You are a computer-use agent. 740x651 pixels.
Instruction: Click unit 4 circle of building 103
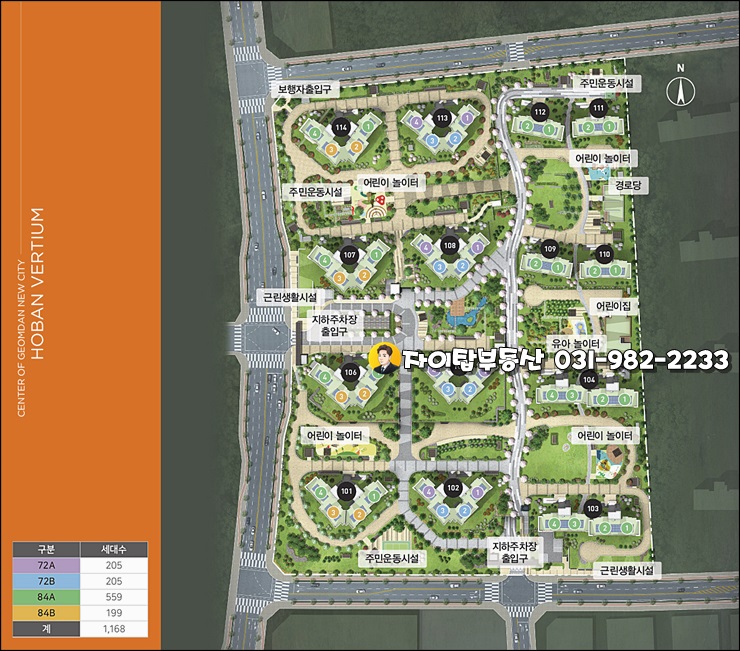point(554,524)
